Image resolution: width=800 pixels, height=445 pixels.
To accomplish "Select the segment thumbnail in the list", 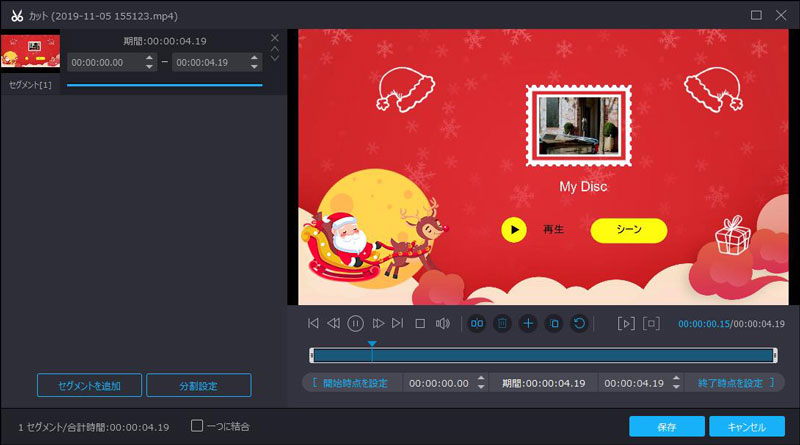I will click(30, 50).
